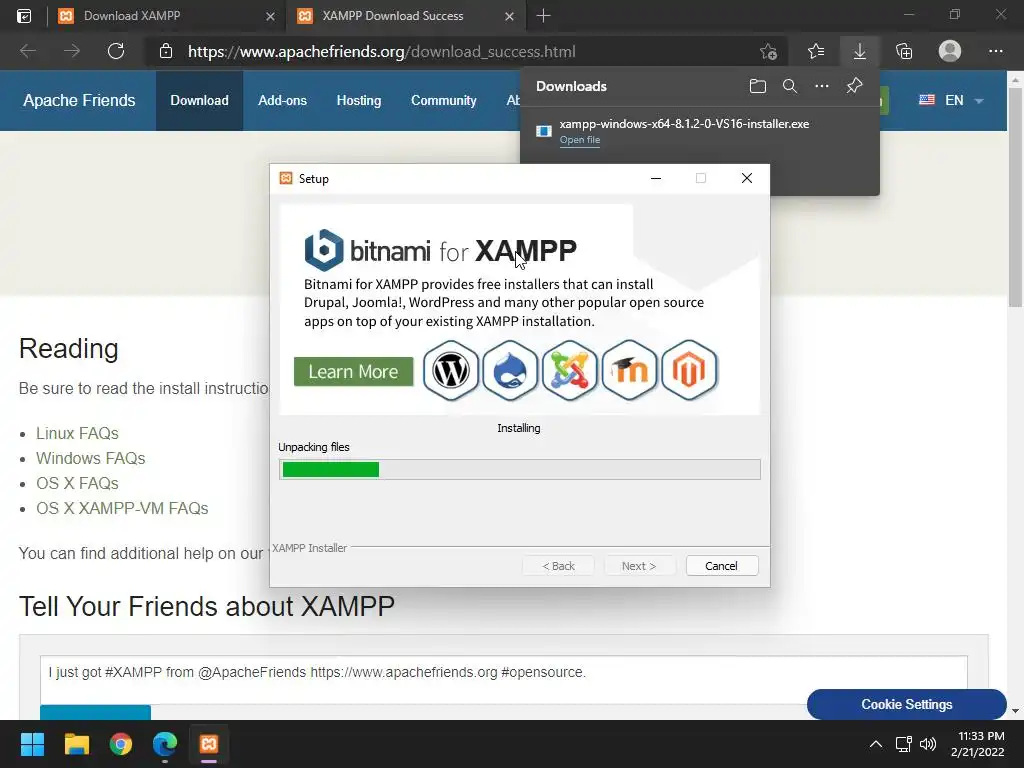
Task: Open the Collections icon in Edge
Action: [x=904, y=51]
